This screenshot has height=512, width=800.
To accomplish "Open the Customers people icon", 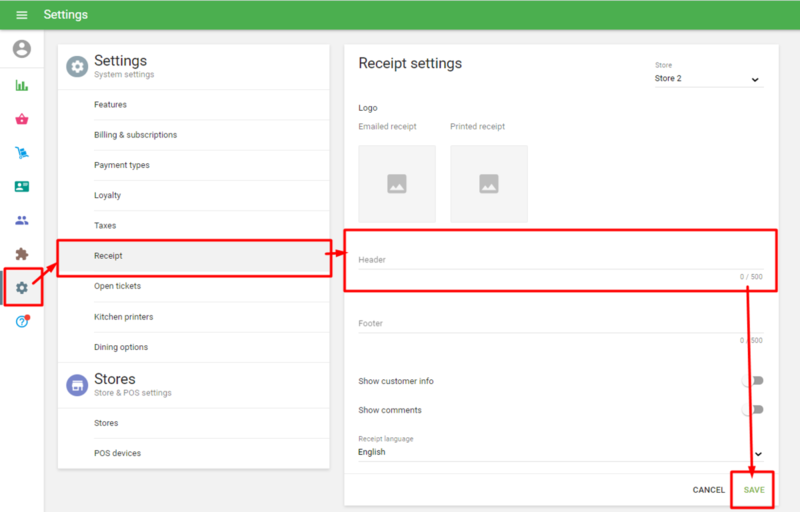I will [22, 220].
